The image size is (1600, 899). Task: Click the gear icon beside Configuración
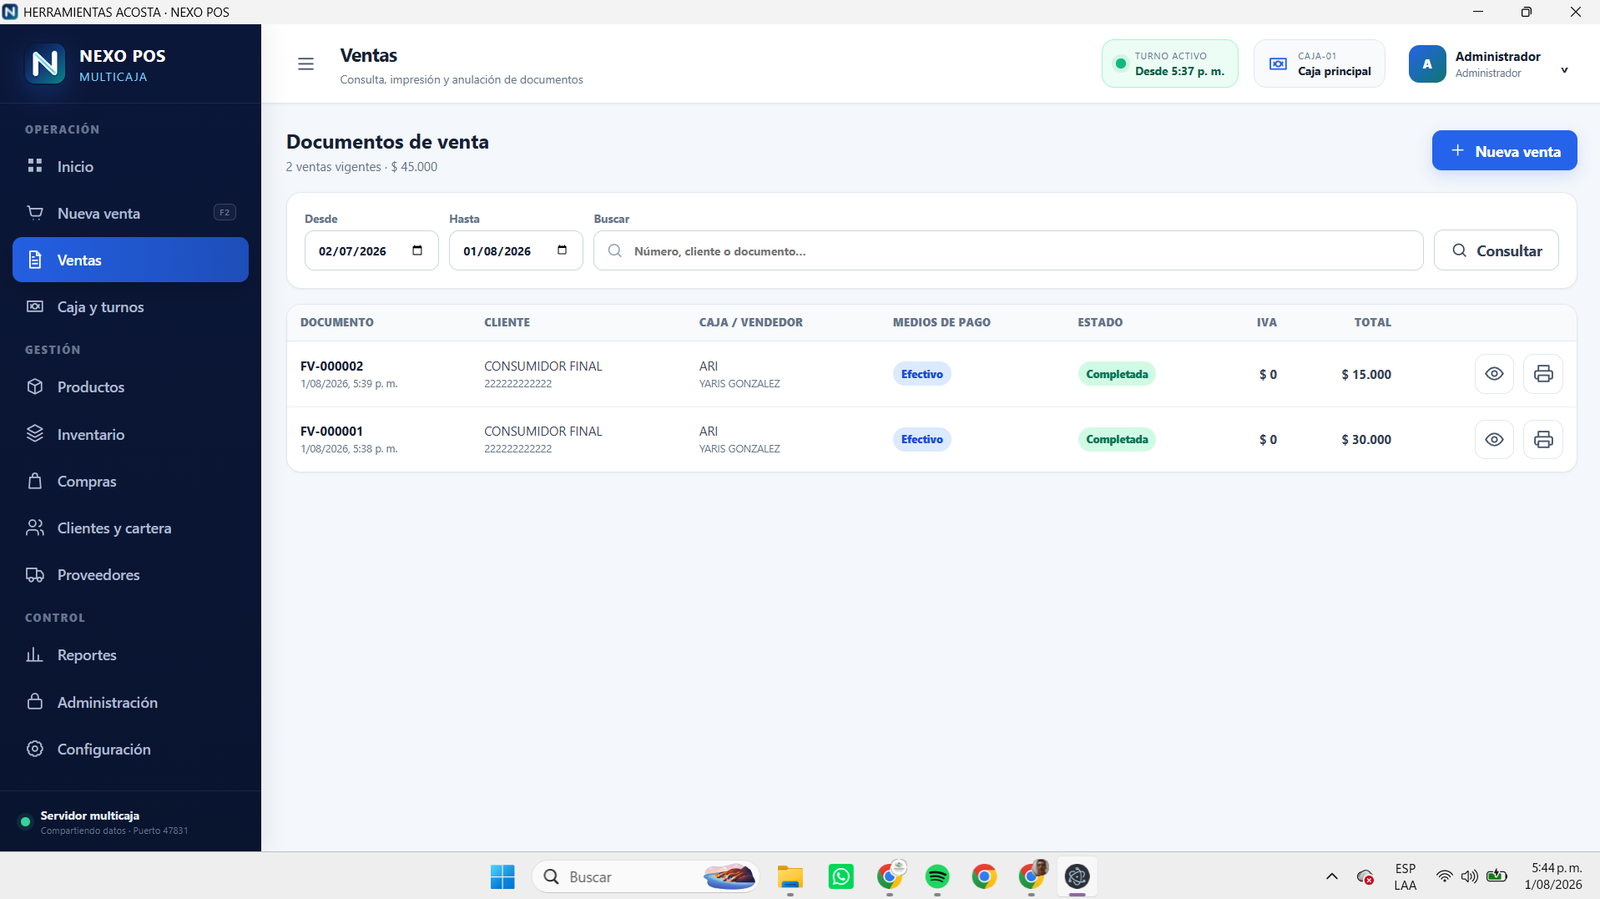35,749
